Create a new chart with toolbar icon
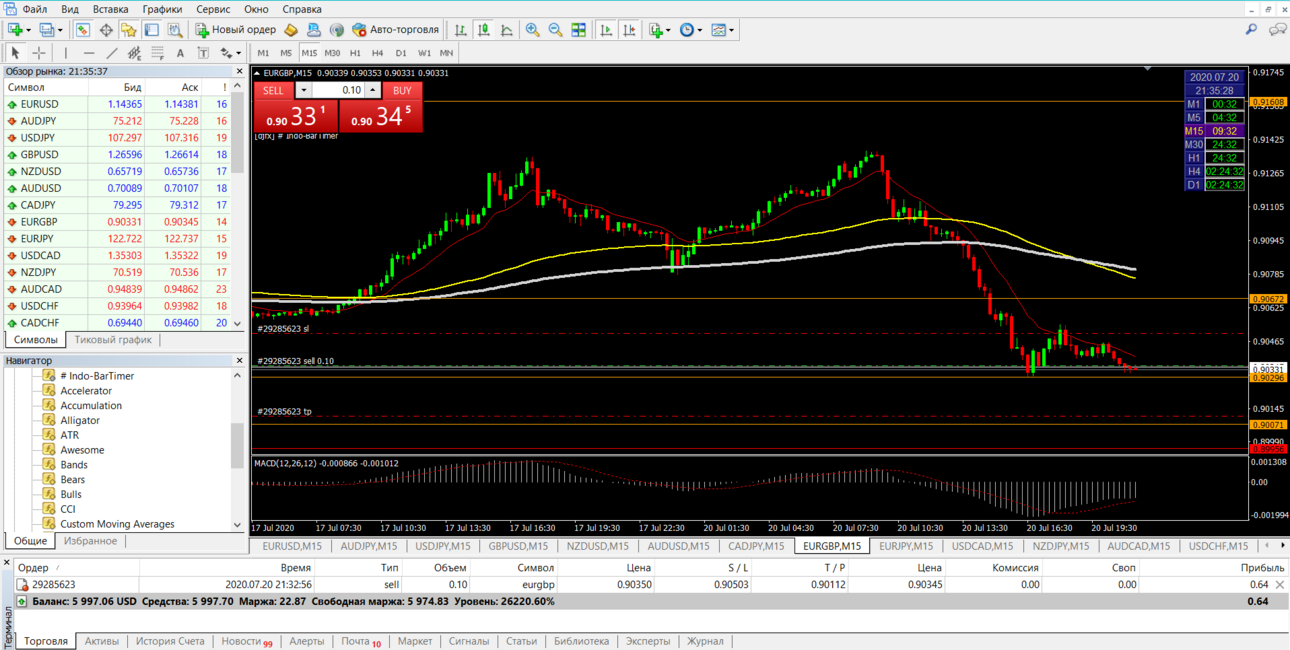This screenshot has width=1290, height=650. 15,30
